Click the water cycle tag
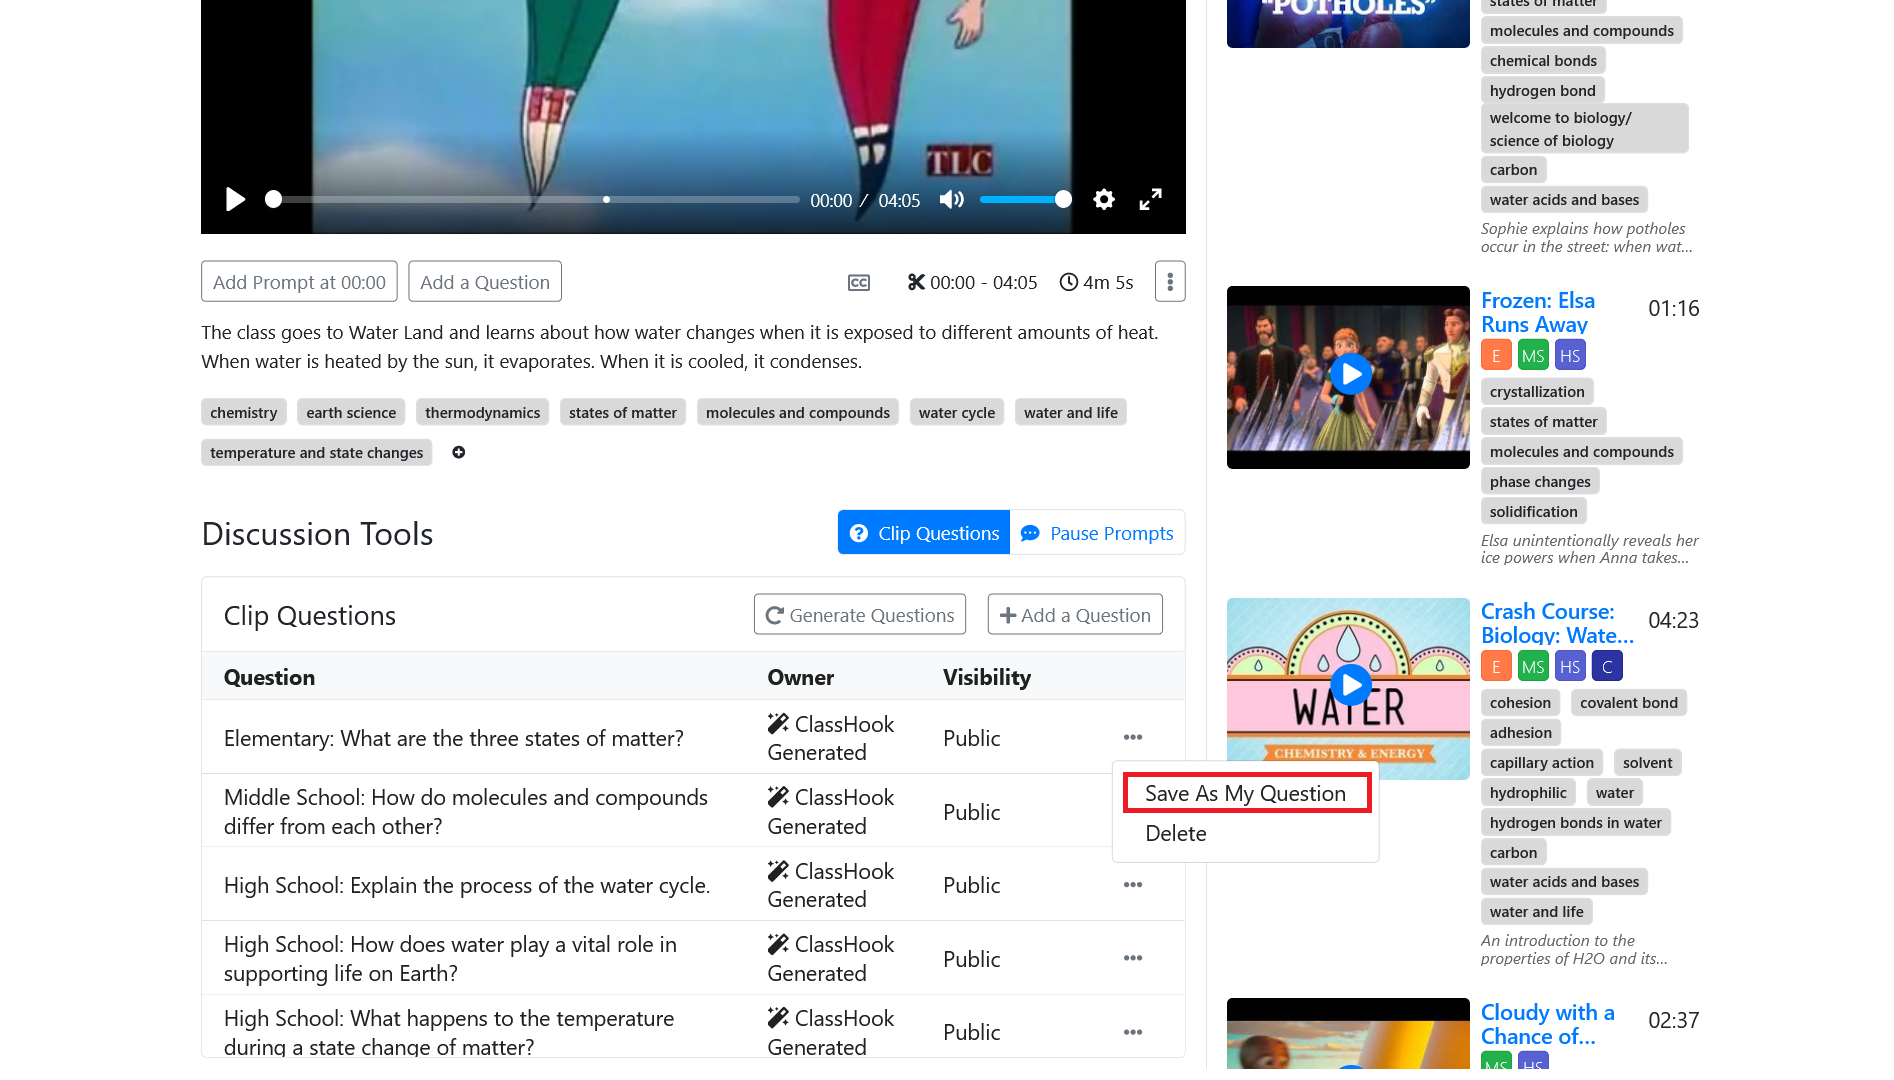This screenshot has height=1080, width=1894. click(x=957, y=412)
